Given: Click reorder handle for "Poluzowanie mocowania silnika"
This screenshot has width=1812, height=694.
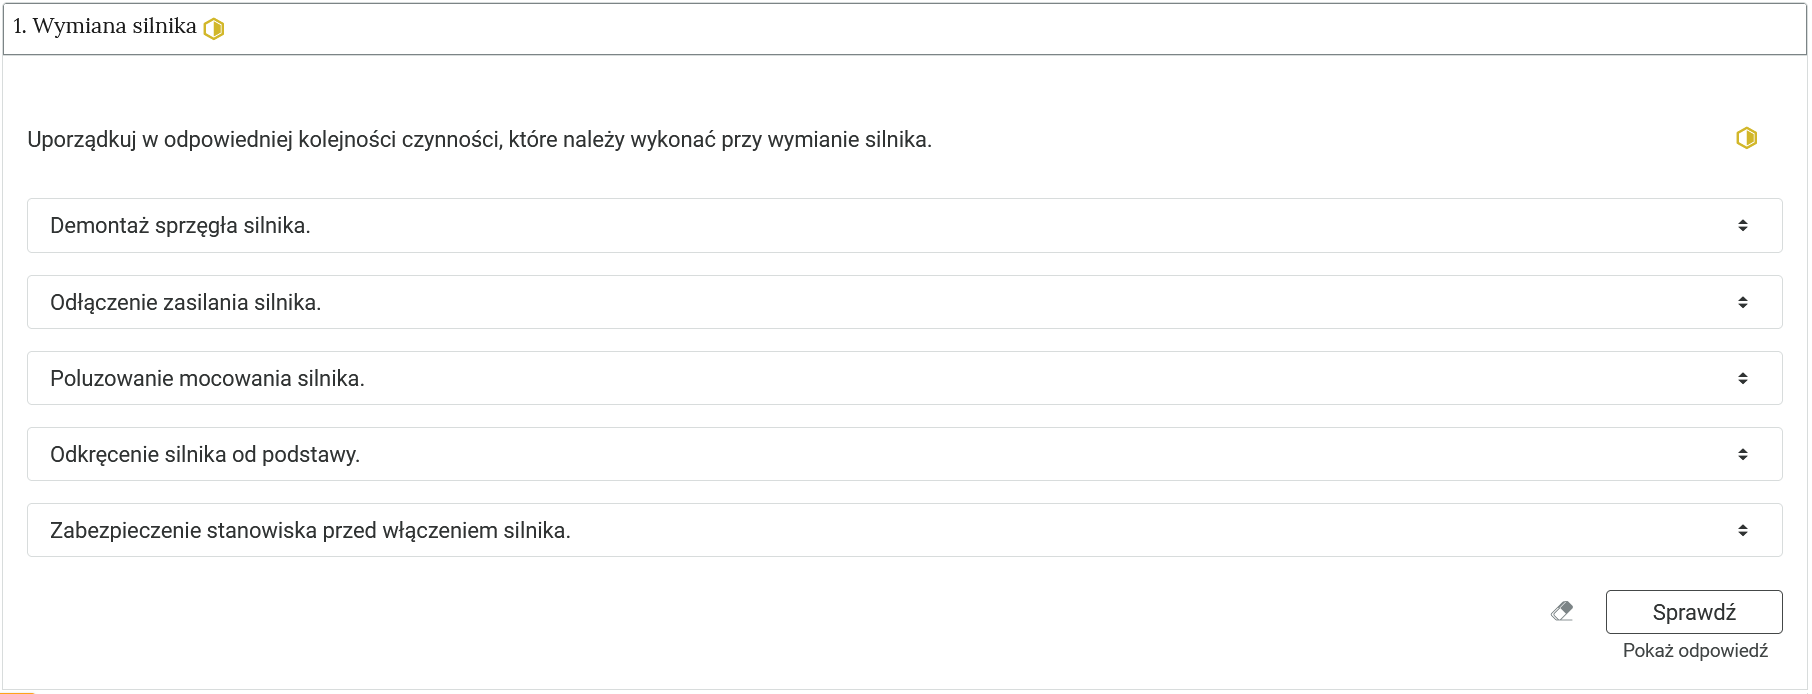Looking at the screenshot, I should point(1742,378).
